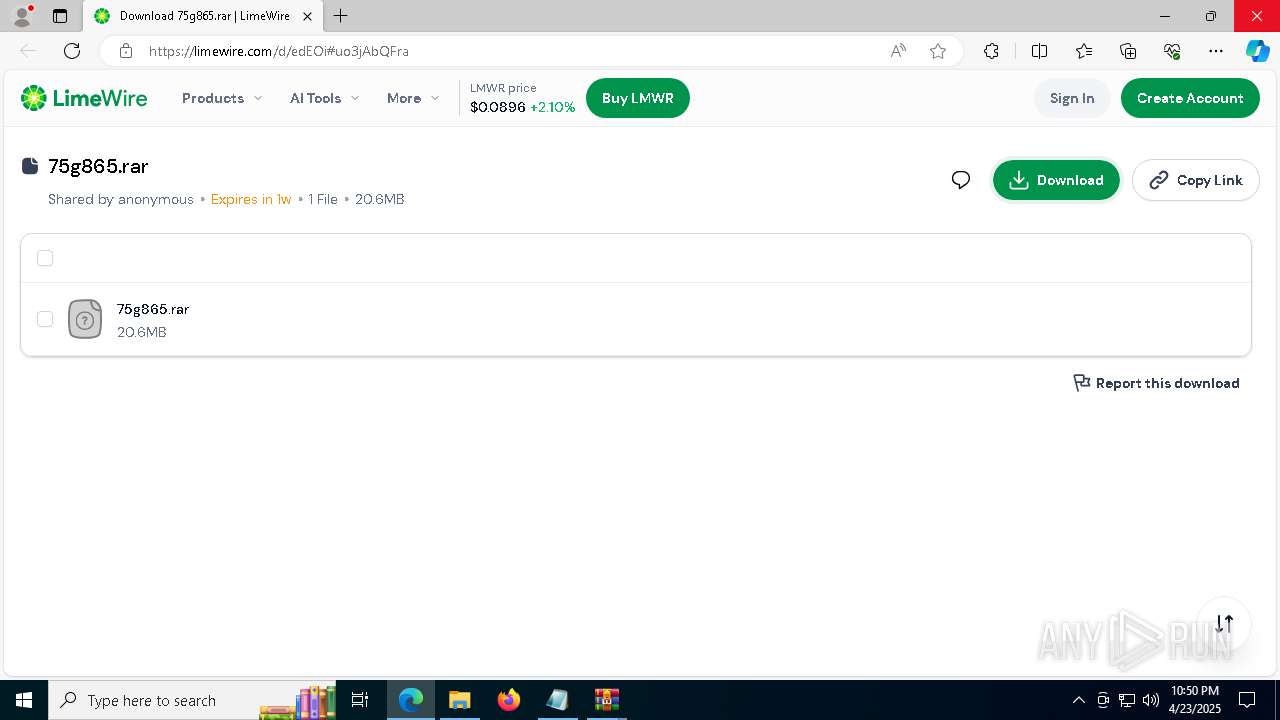This screenshot has width=1280, height=720.
Task: Select the 75g865.rar file name in the list
Action: tap(153, 309)
